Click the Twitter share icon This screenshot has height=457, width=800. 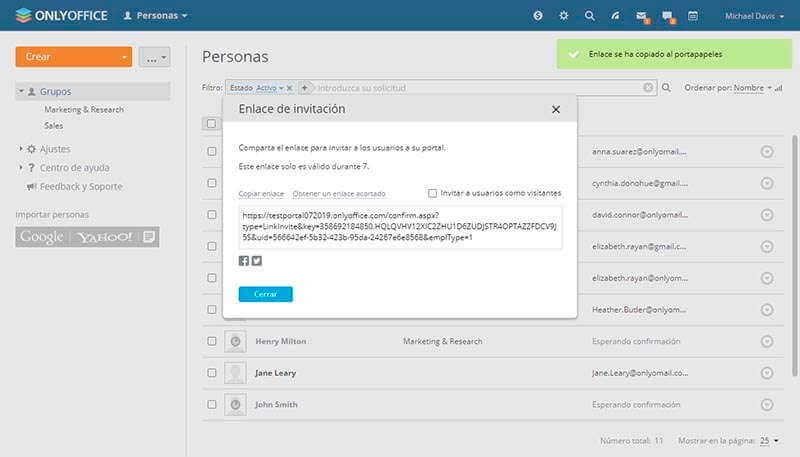tap(257, 261)
